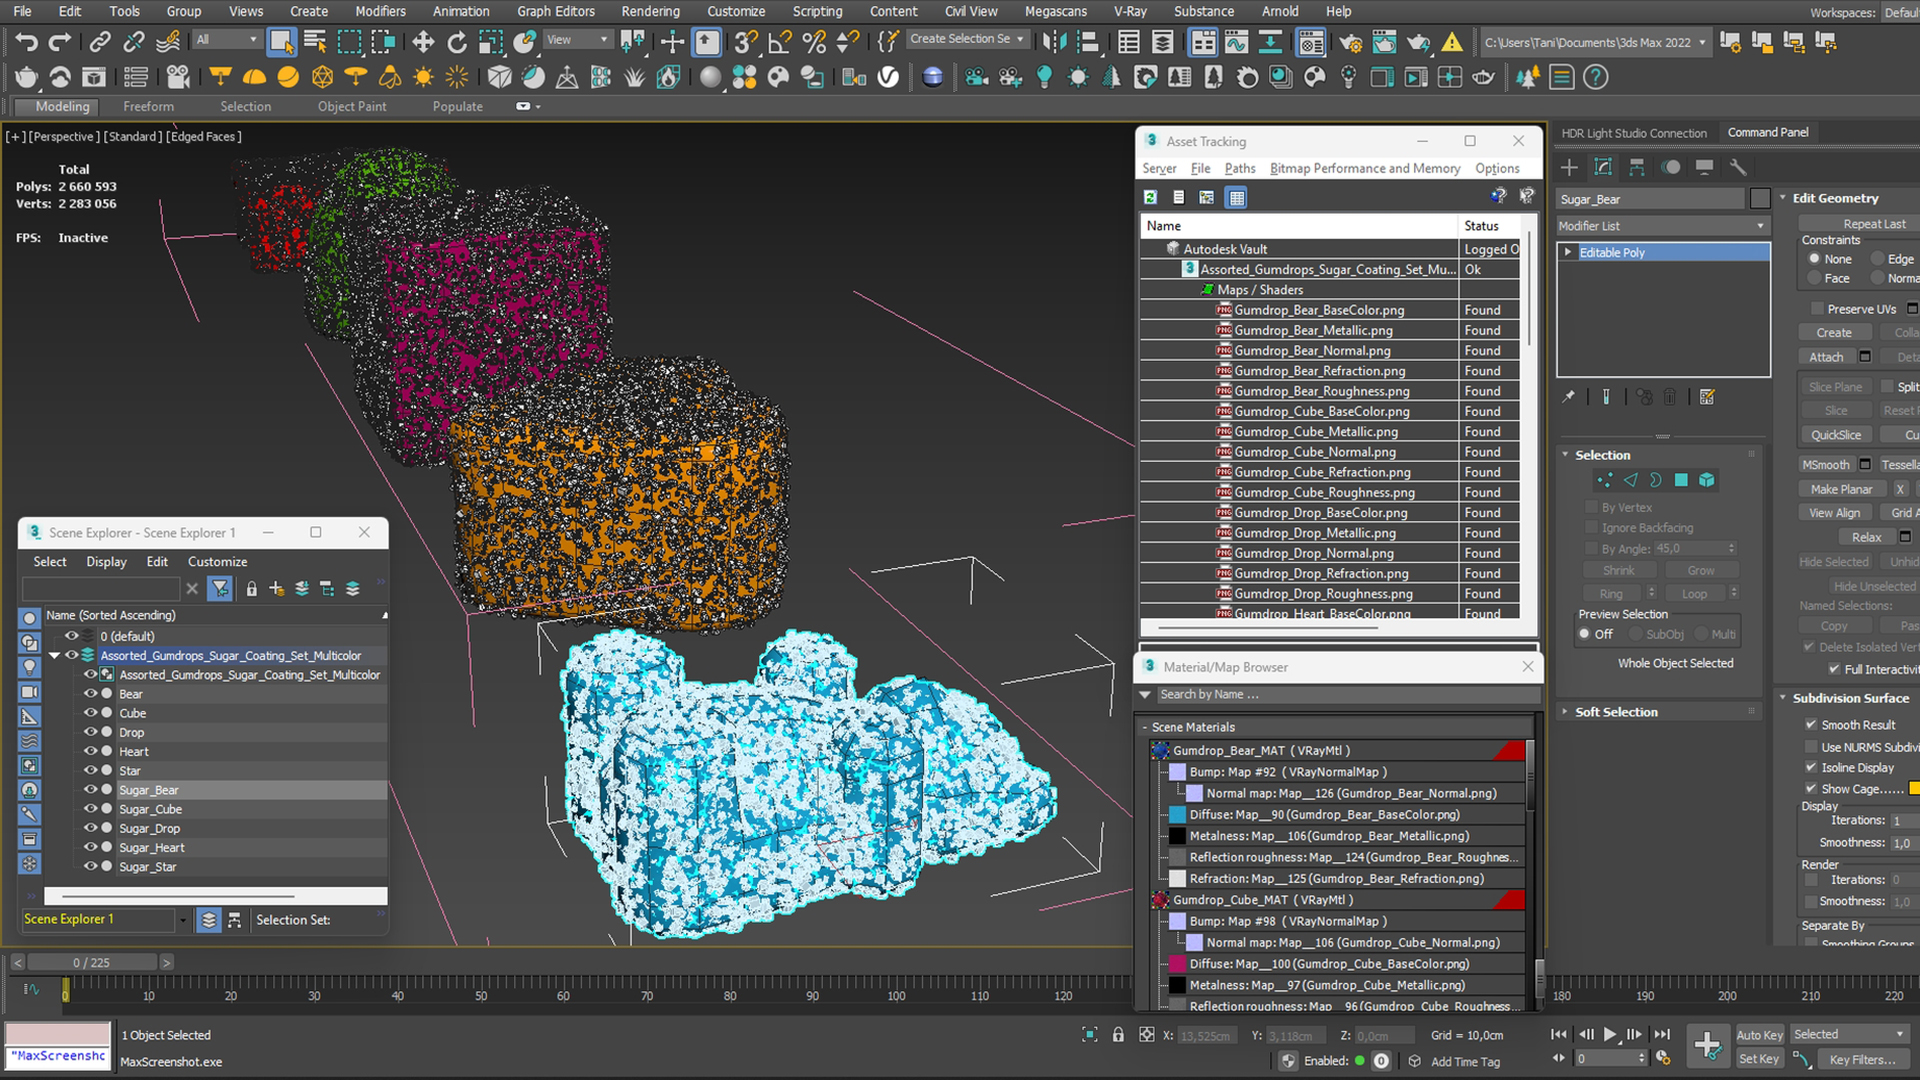The image size is (1920, 1080).
Task: Select the Edge constraint radio button
Action: point(1878,259)
